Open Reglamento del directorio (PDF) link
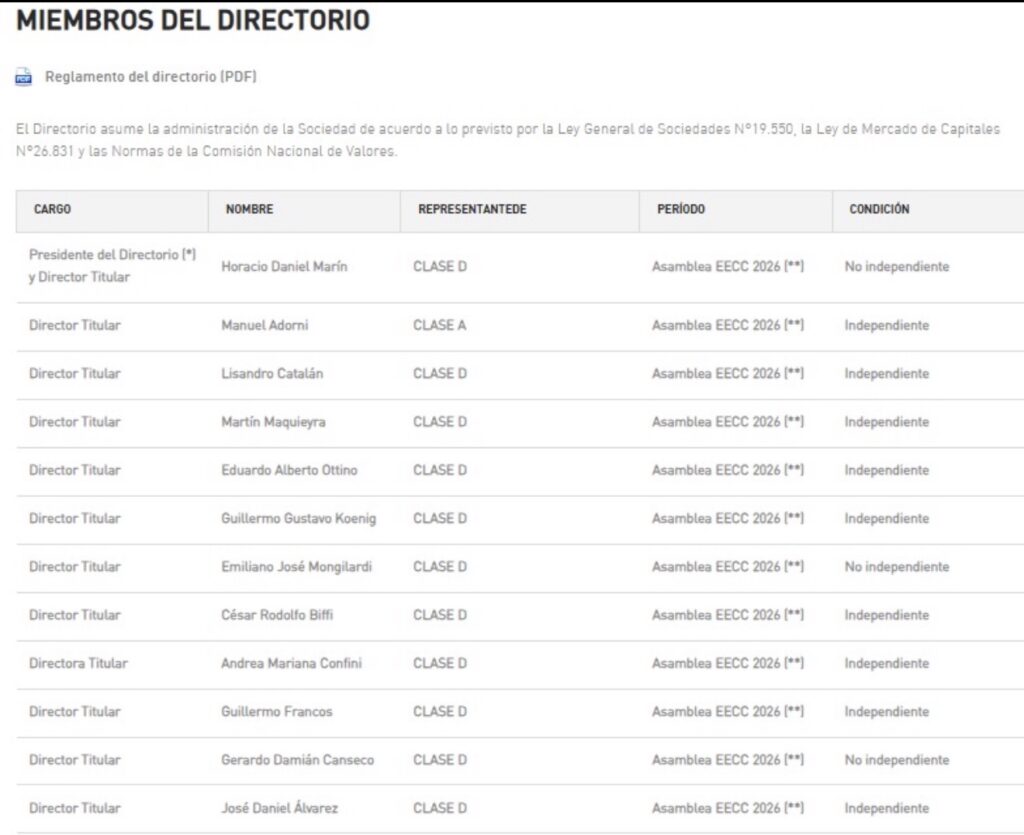1024x835 pixels. click(x=151, y=77)
